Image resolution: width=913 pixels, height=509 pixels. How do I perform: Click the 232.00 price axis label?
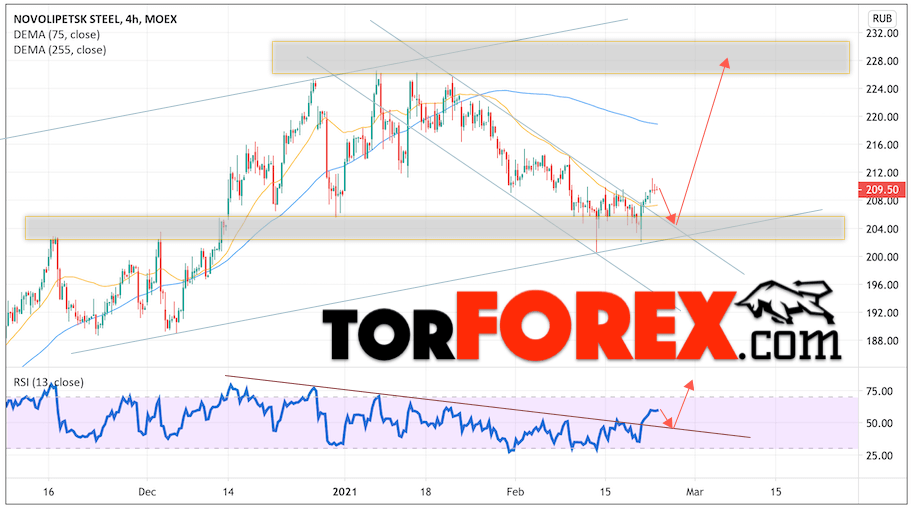[882, 33]
